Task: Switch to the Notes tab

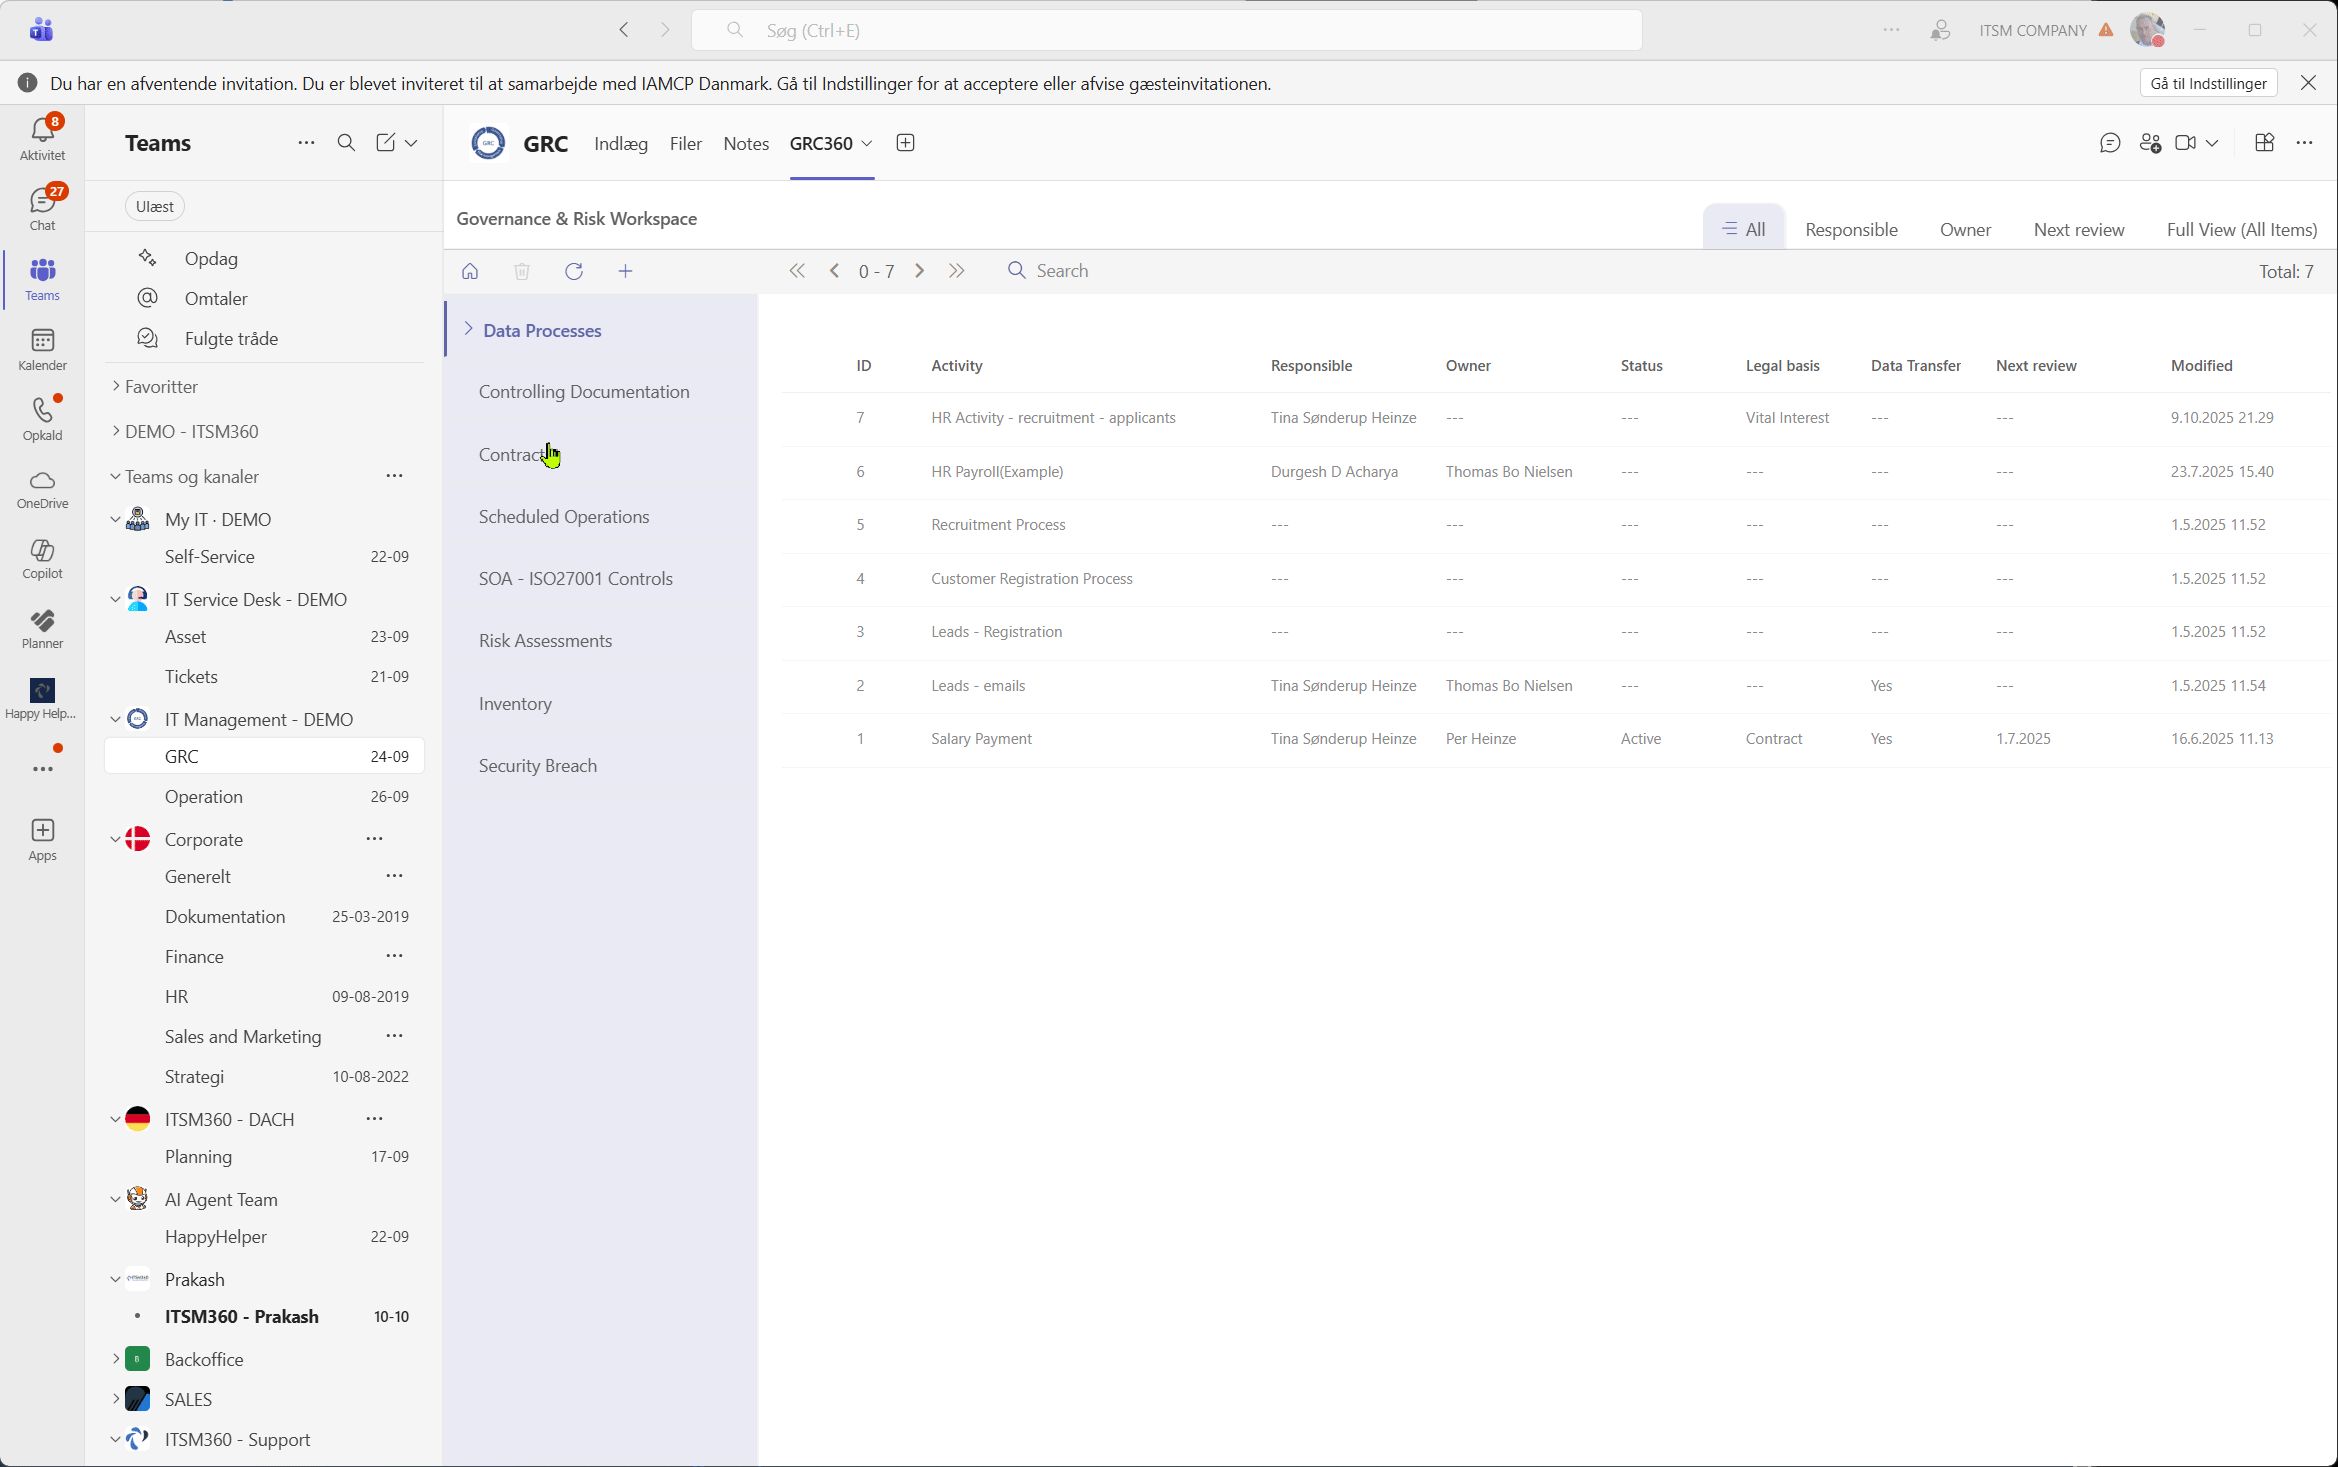Action: tap(745, 143)
